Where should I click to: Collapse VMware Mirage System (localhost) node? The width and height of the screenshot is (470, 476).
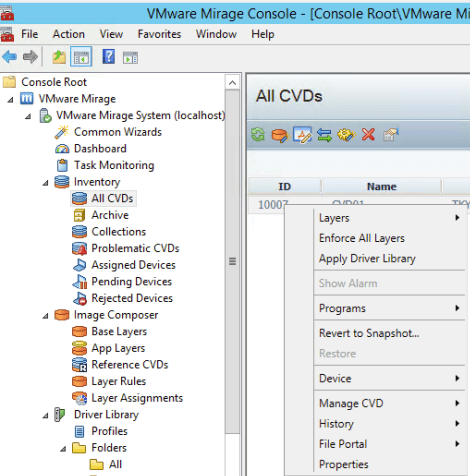point(29,116)
